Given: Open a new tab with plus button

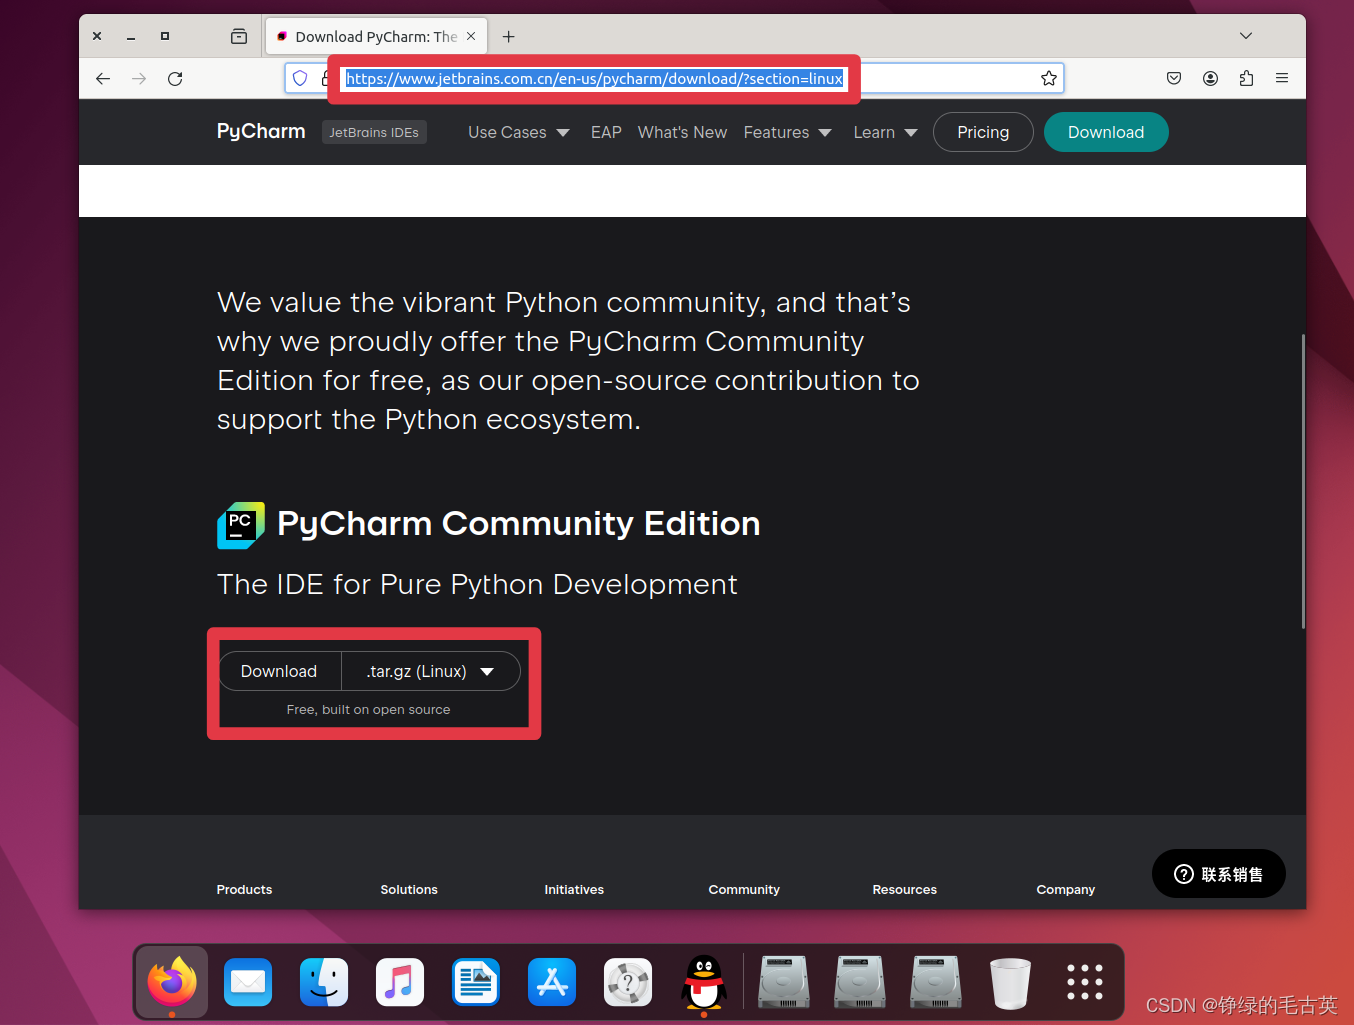Looking at the screenshot, I should (x=509, y=36).
